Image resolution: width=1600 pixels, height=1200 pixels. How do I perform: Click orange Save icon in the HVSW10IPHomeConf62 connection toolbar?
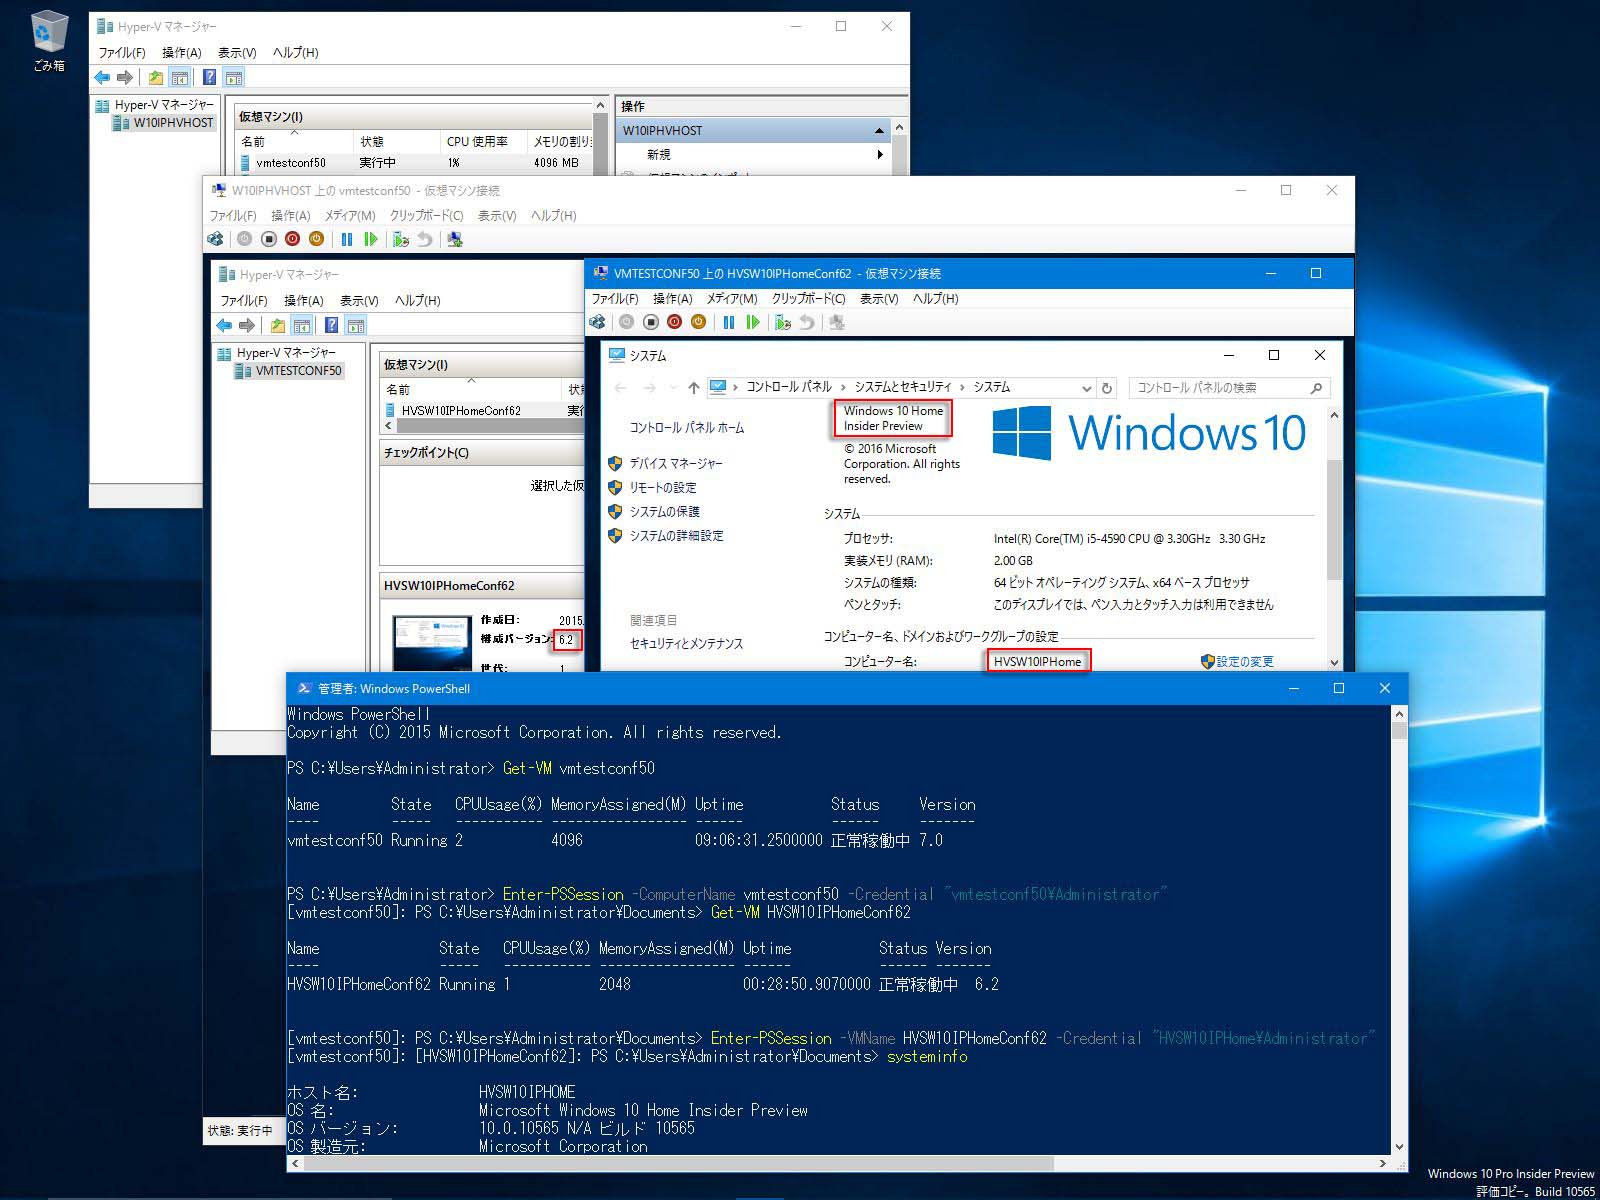(x=698, y=322)
